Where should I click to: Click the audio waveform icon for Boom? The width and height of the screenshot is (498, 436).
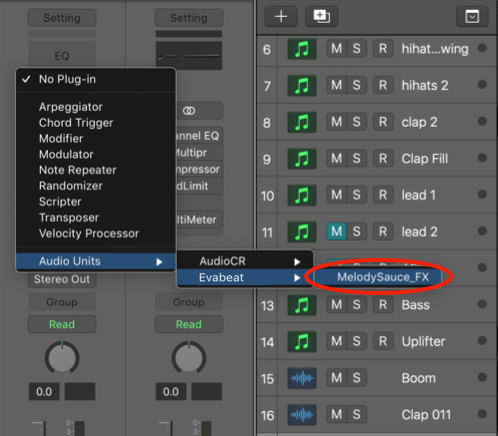click(x=302, y=378)
